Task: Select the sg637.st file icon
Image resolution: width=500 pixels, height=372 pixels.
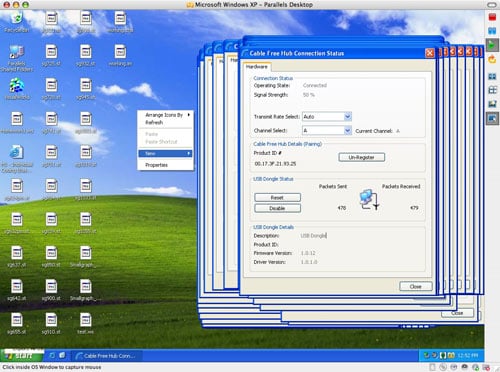Action: 16,253
